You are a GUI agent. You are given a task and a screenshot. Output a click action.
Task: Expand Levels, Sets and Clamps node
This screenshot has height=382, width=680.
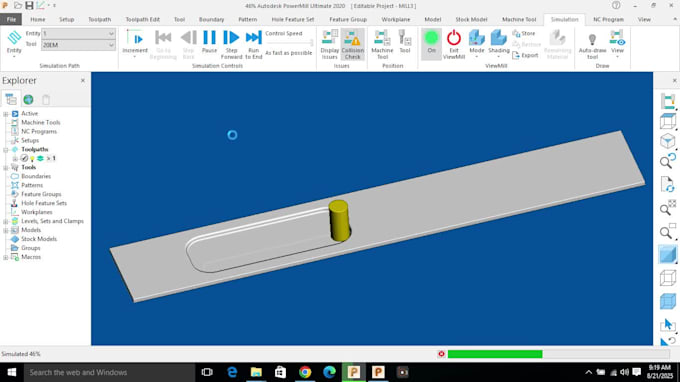click(6, 221)
